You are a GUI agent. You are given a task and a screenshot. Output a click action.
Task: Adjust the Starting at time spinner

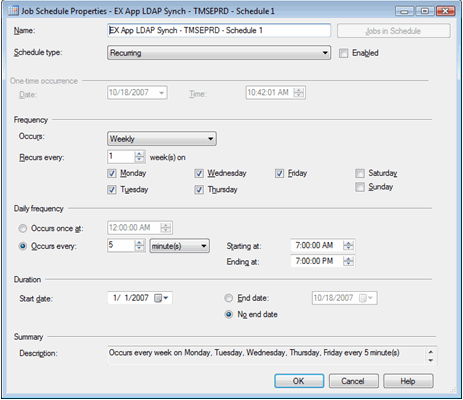tap(348, 246)
